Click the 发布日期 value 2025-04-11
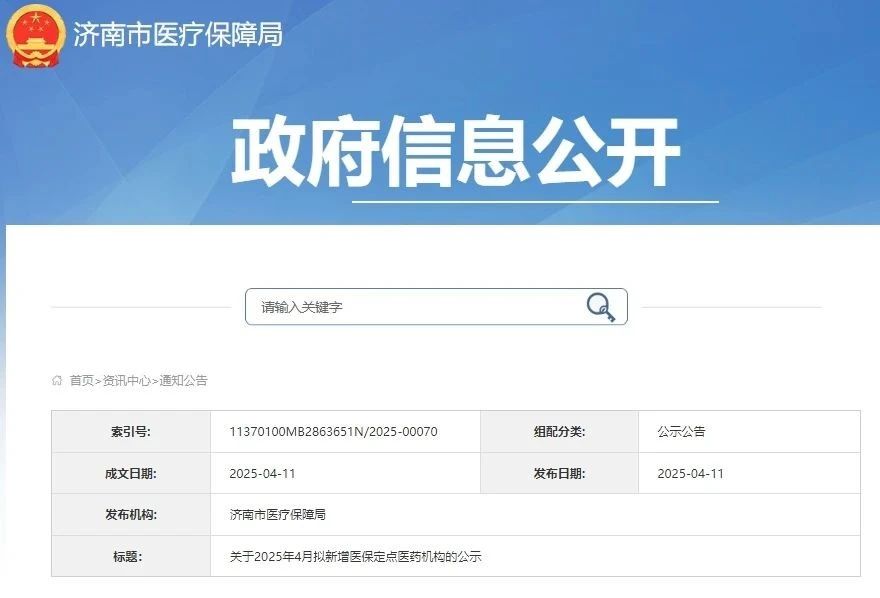This screenshot has width=880, height=598. (690, 473)
